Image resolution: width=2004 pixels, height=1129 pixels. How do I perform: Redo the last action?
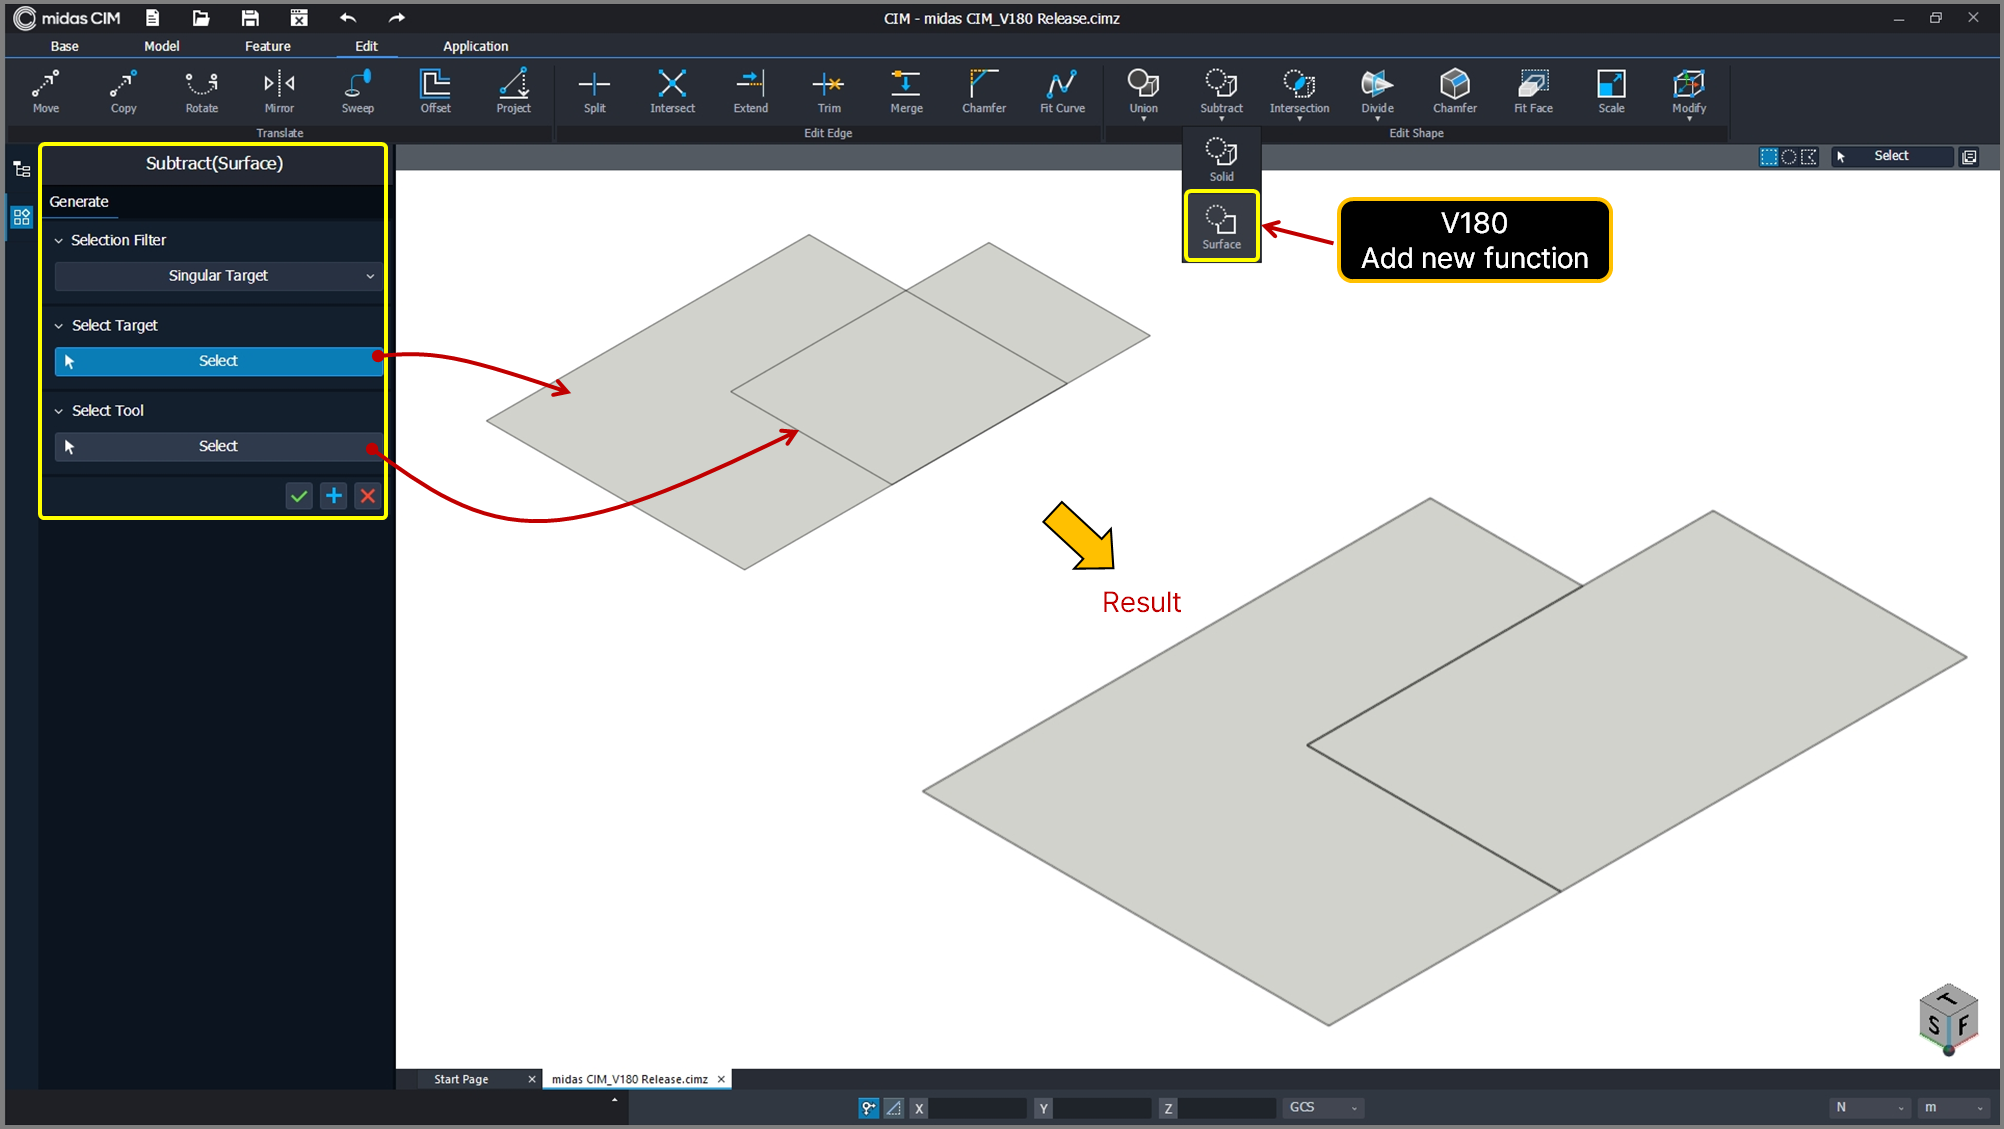click(397, 18)
